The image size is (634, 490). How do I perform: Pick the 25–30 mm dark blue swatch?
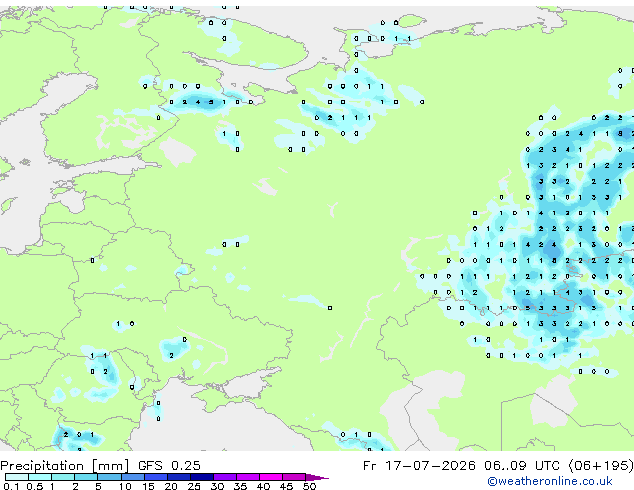(202, 477)
